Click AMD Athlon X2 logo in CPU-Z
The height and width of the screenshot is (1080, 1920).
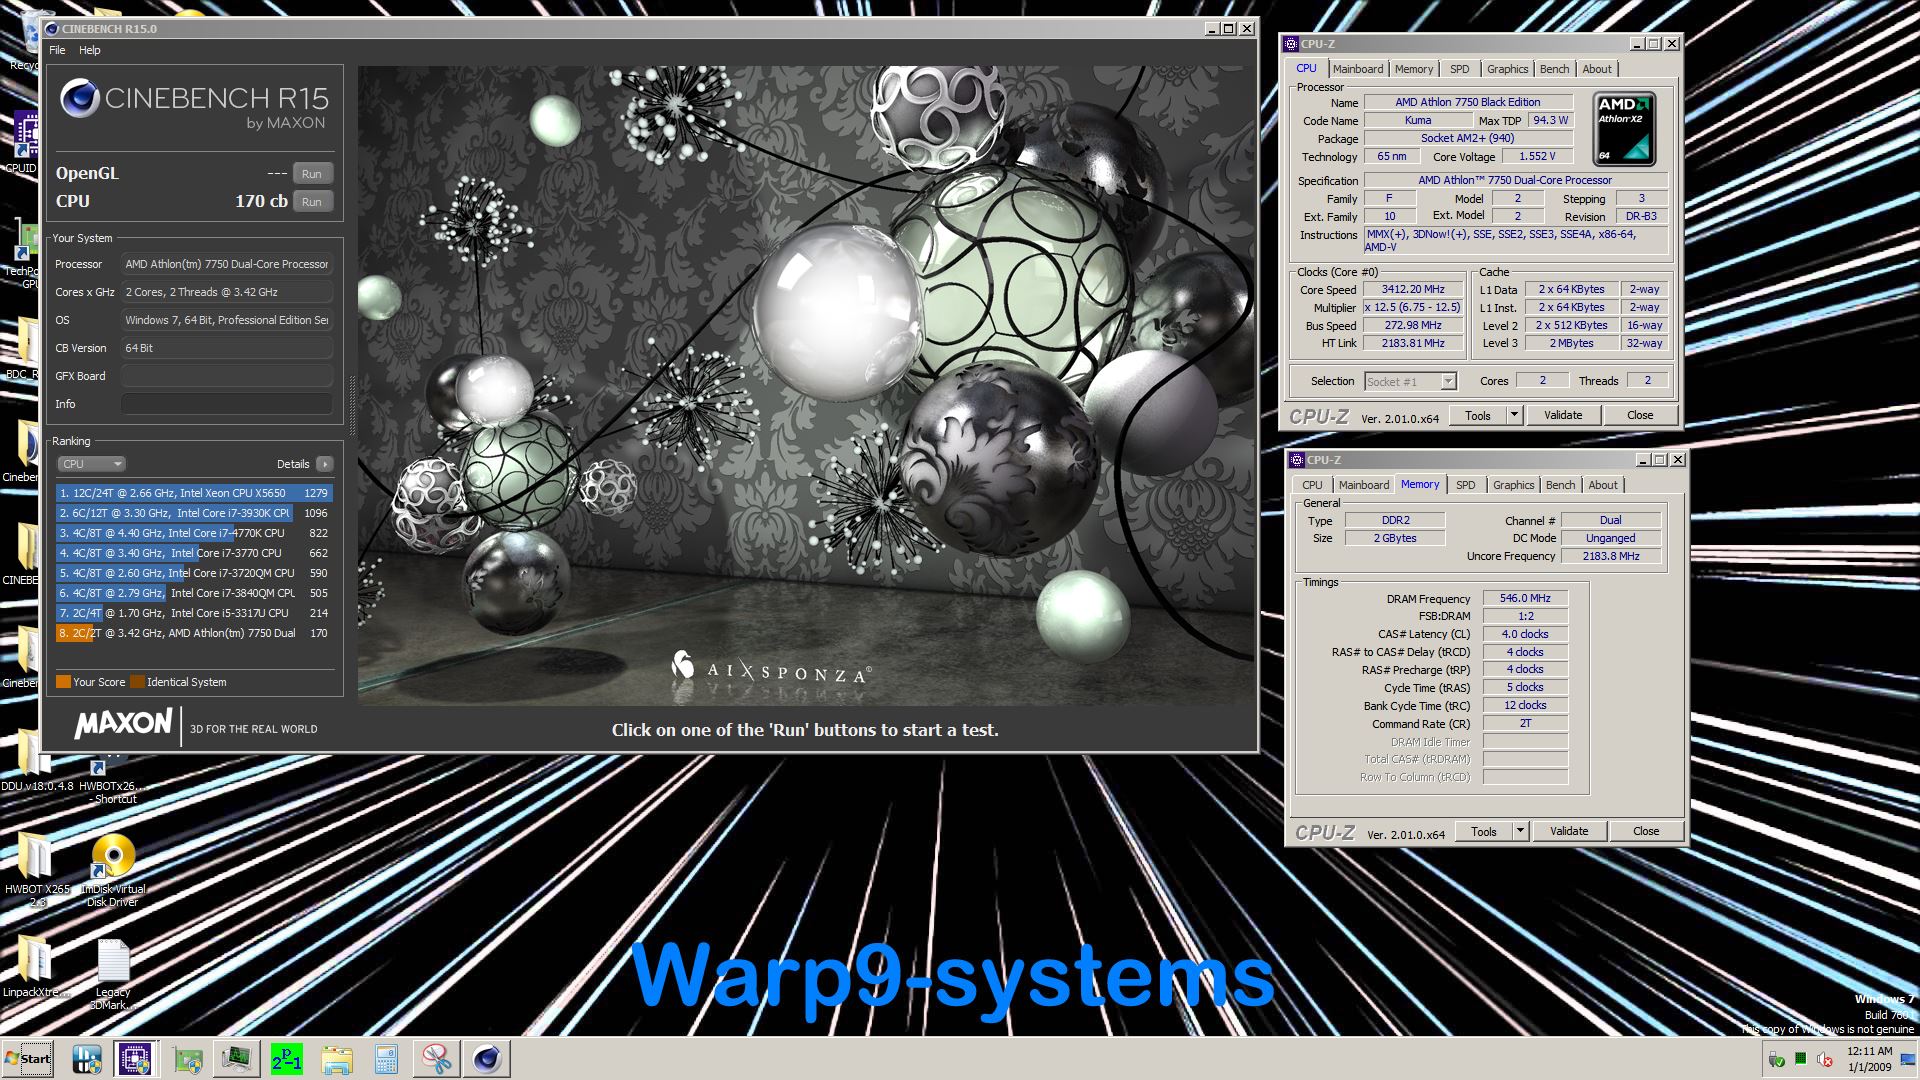point(1624,129)
